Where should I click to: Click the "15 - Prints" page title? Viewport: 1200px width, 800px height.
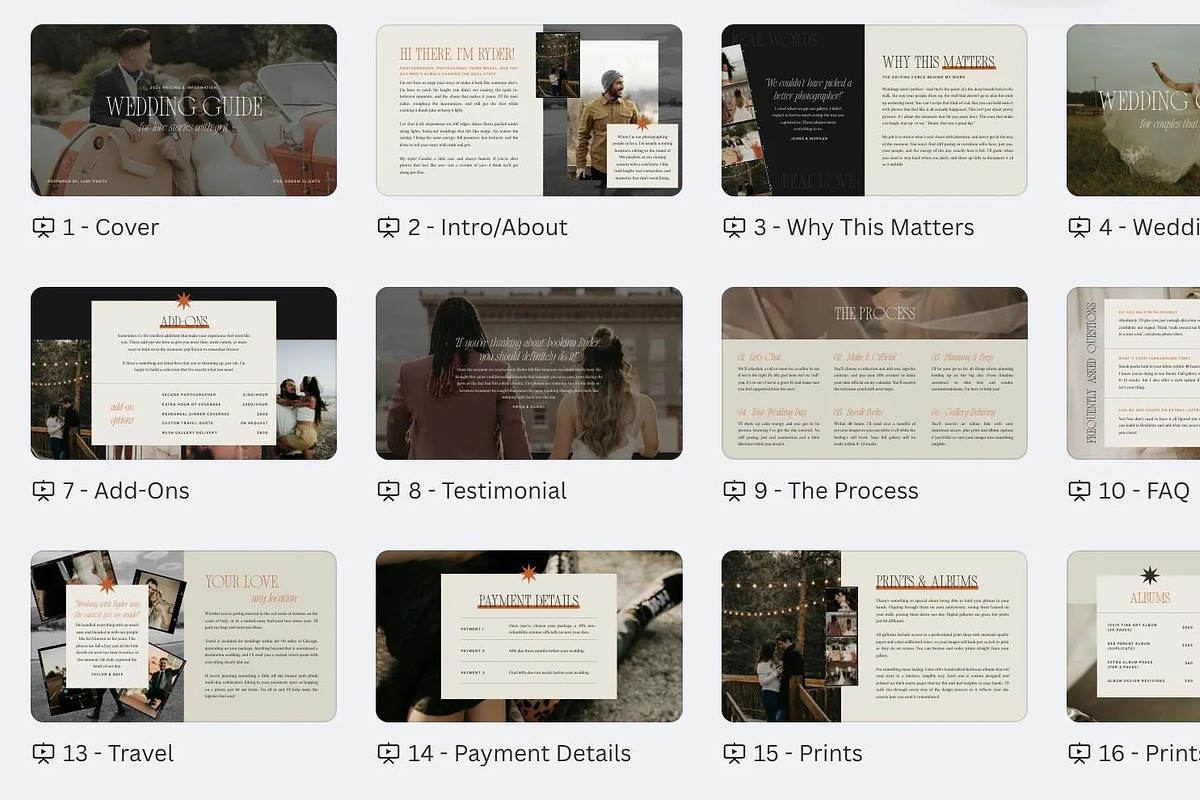(808, 753)
